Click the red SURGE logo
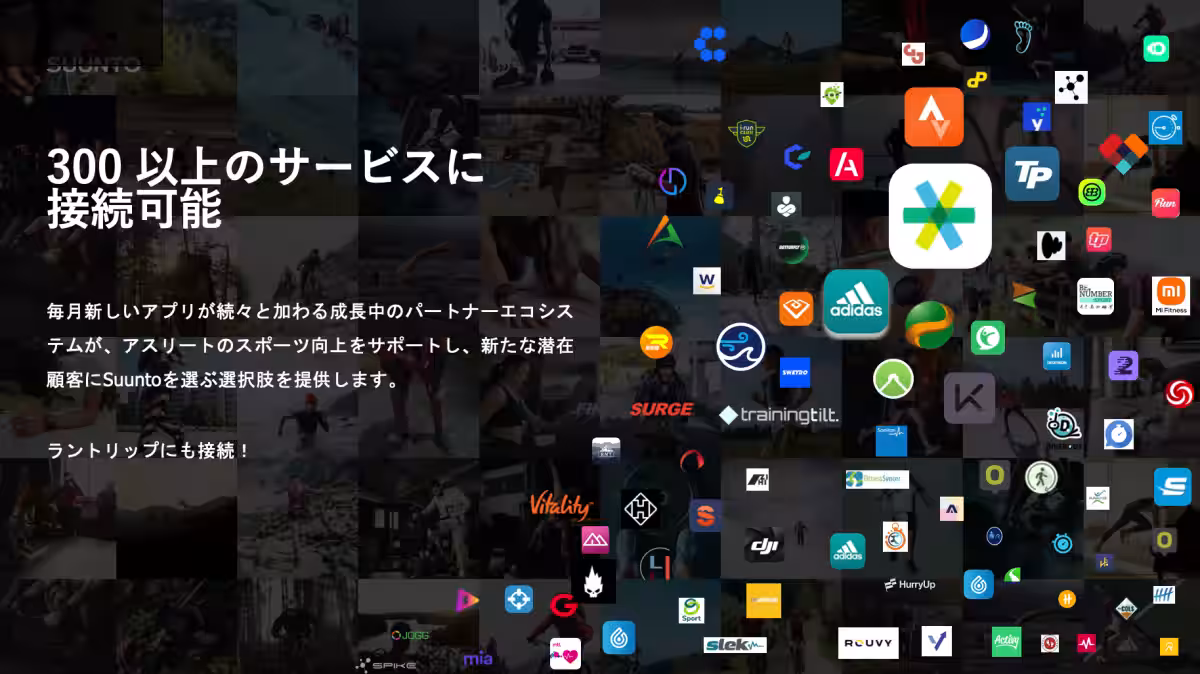 (x=661, y=409)
